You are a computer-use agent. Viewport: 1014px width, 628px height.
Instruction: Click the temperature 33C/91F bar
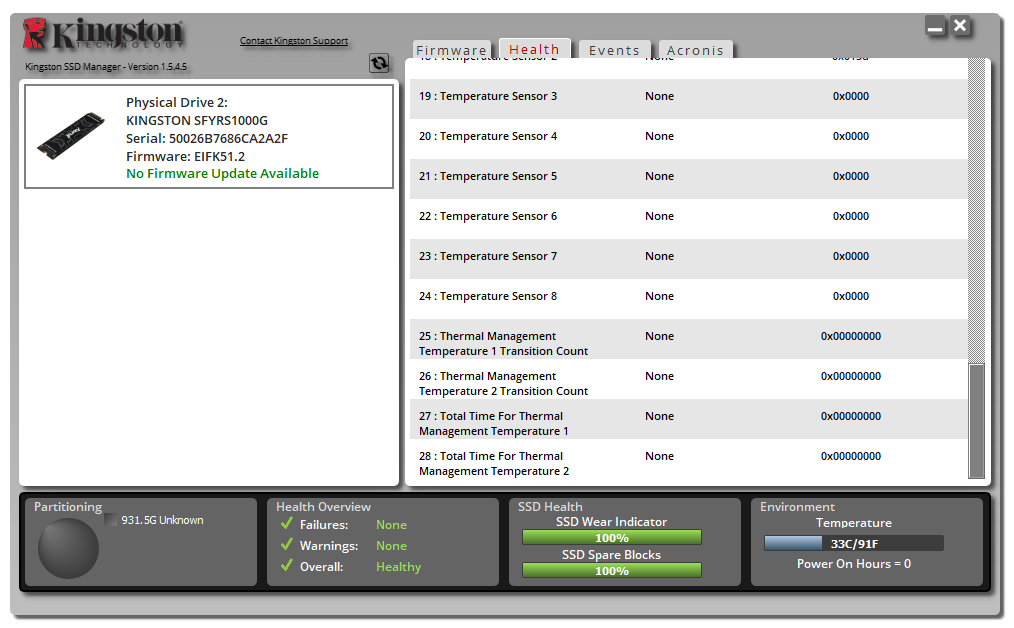coord(854,543)
